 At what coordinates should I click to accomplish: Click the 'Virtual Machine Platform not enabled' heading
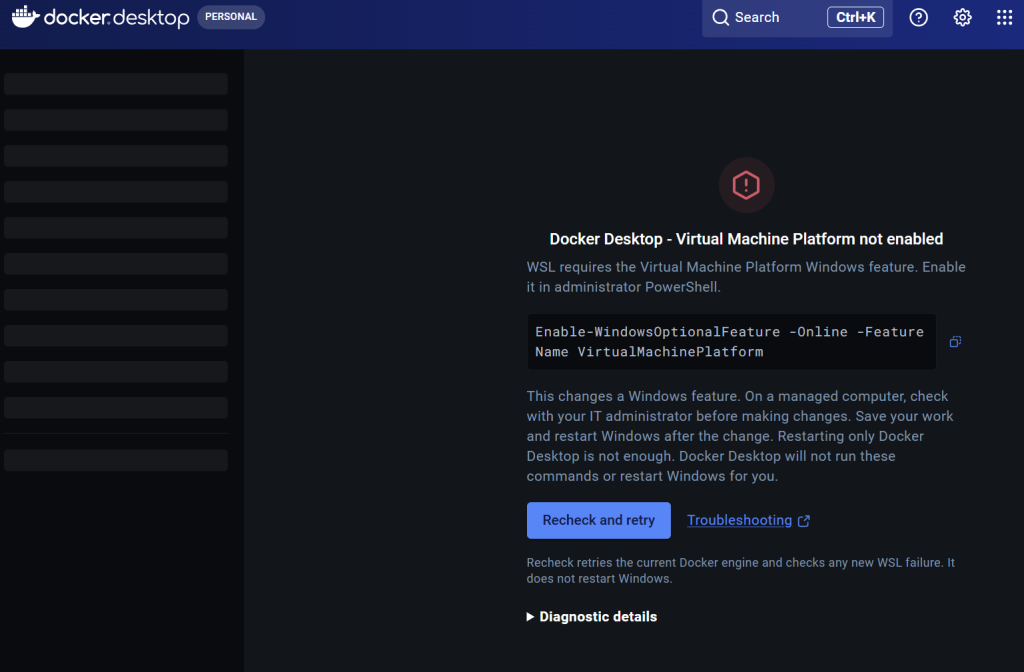click(746, 239)
